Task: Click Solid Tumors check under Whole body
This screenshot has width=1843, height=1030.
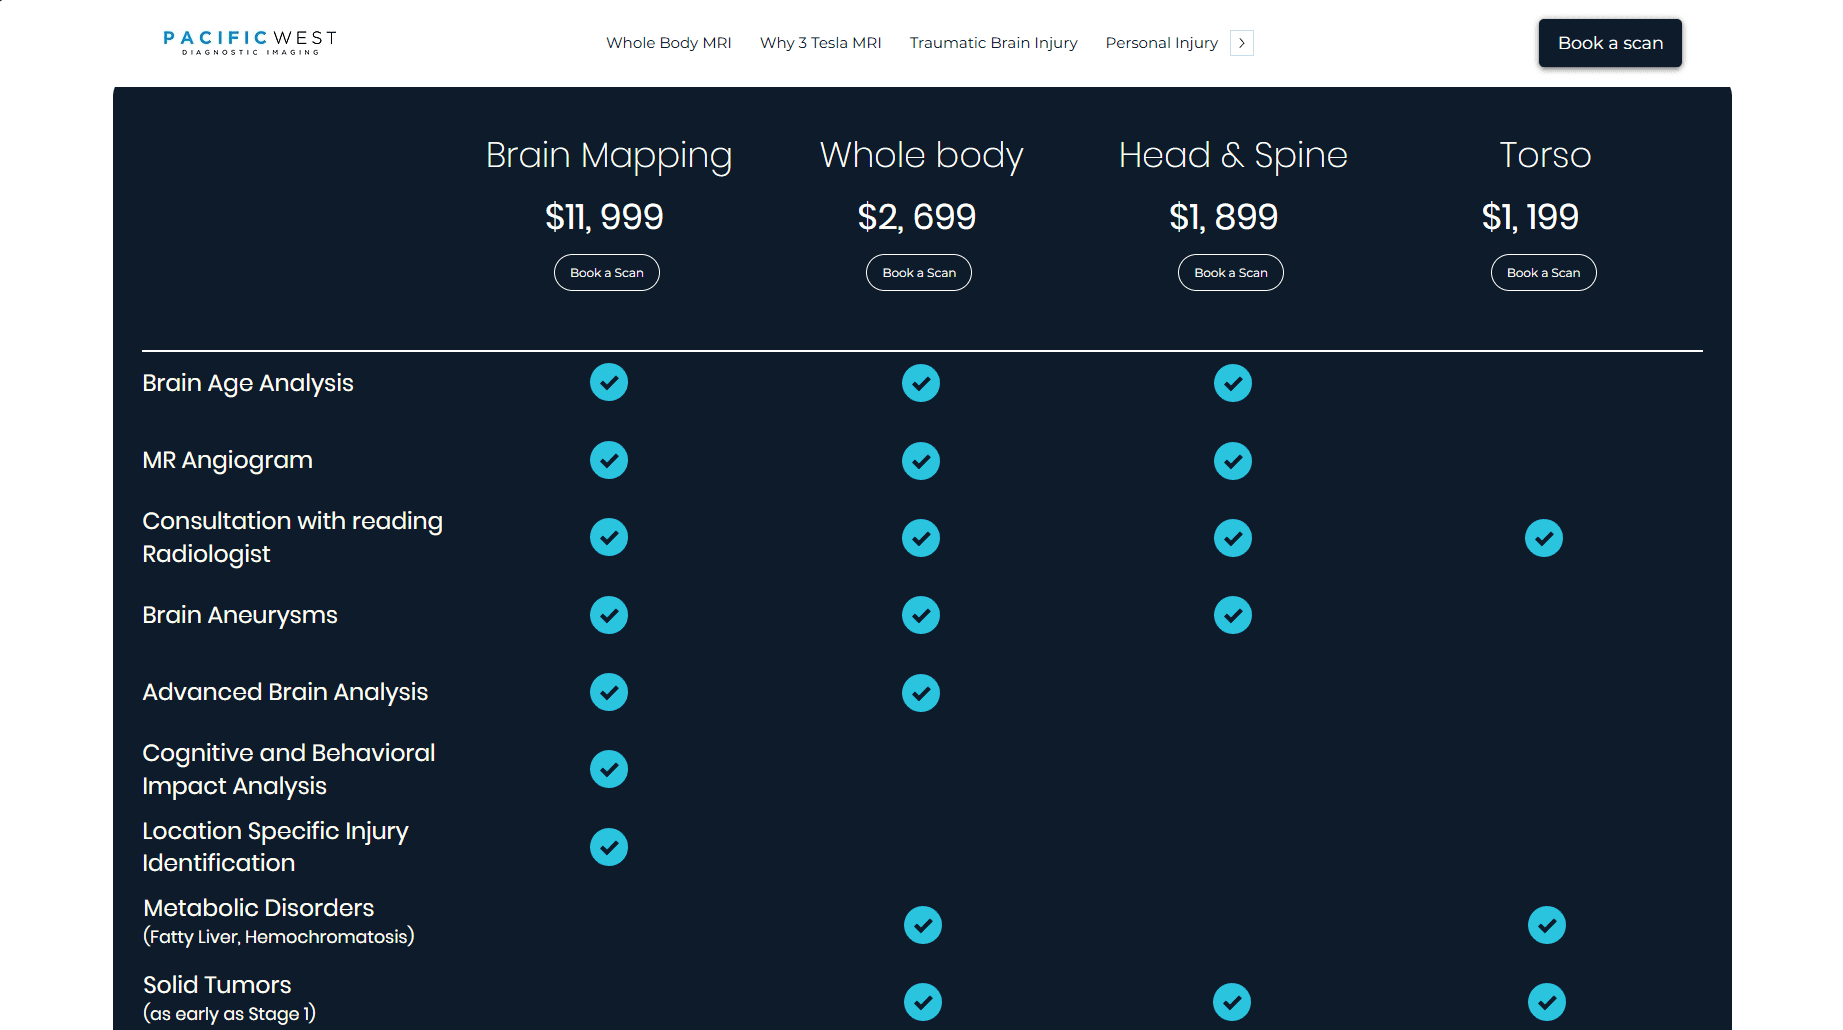Action: (x=923, y=1002)
